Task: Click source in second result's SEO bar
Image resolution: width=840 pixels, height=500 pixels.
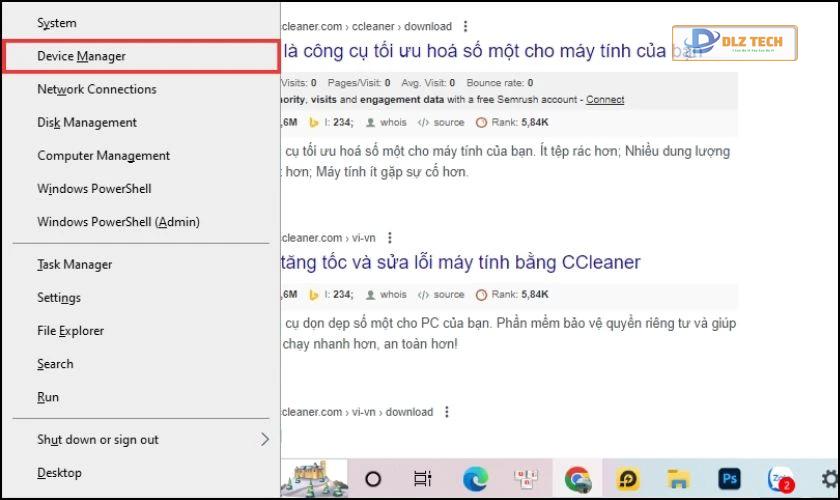Action: pos(441,295)
